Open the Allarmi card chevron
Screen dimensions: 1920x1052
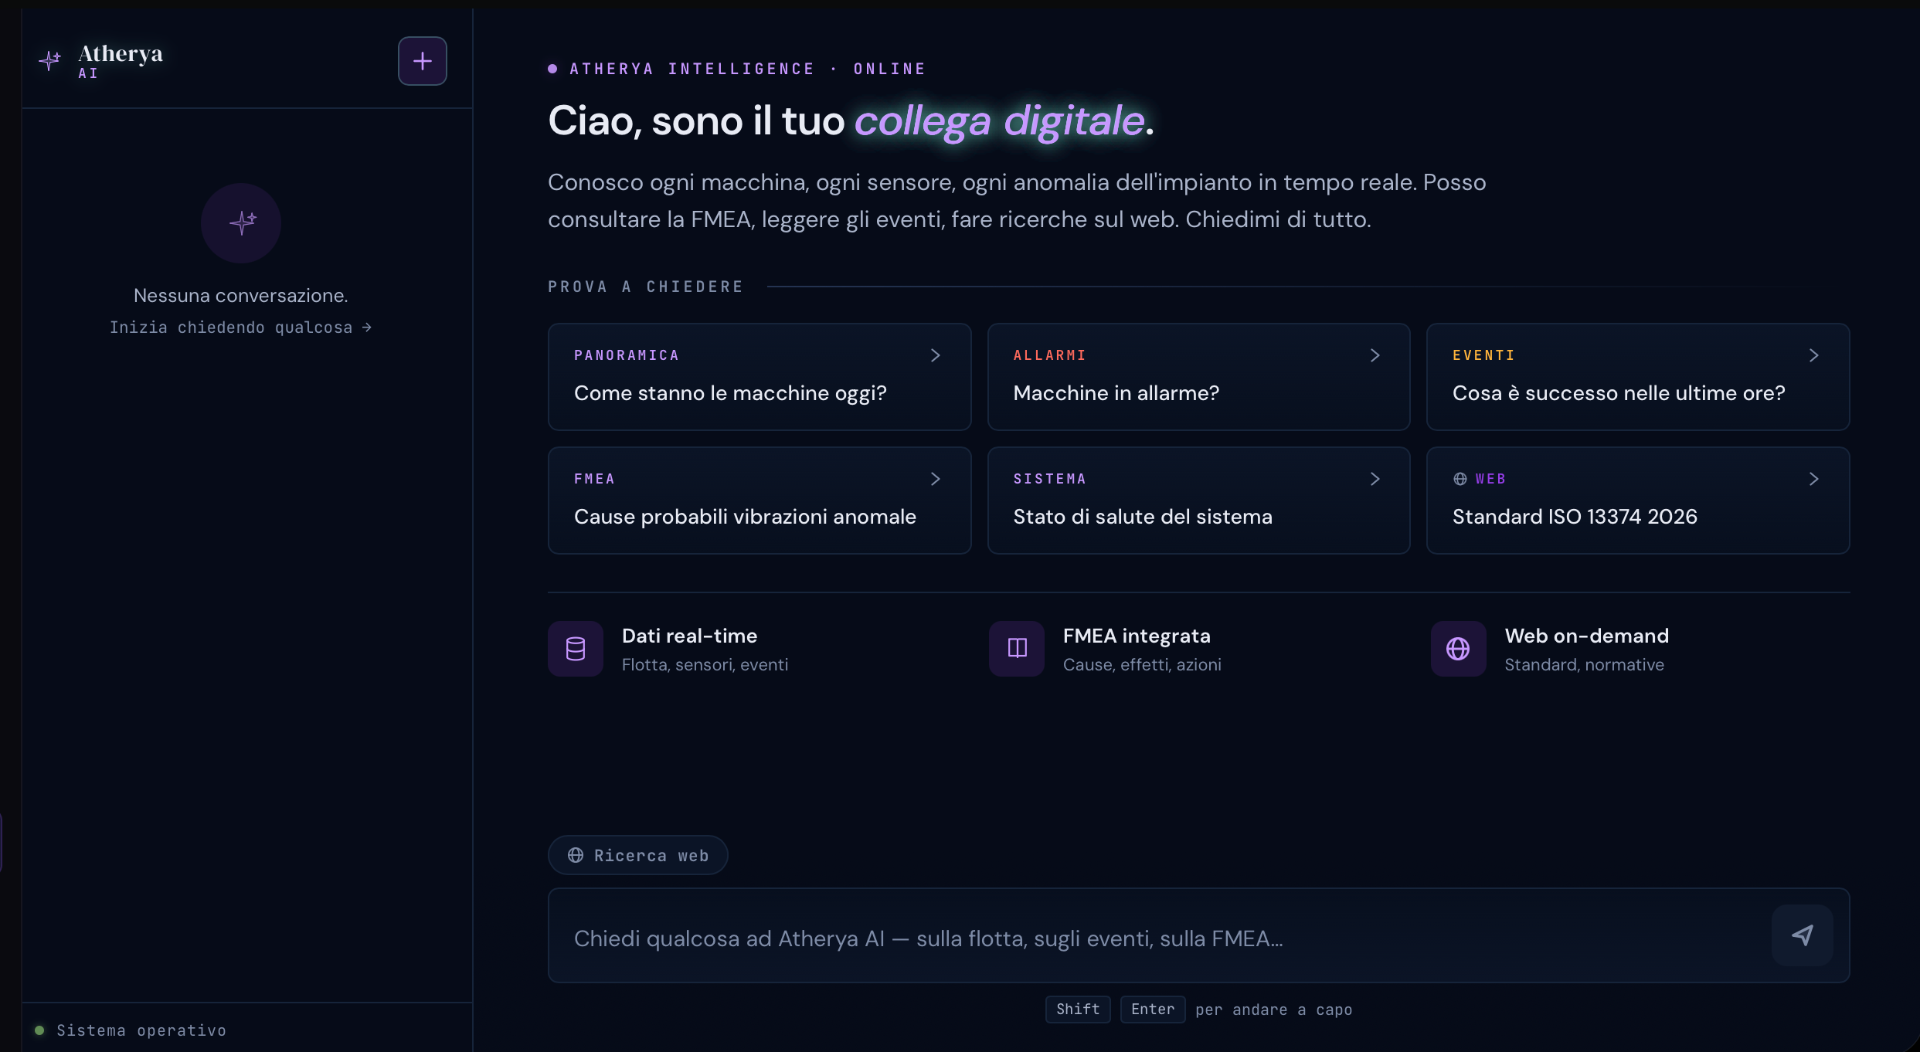pos(1374,355)
